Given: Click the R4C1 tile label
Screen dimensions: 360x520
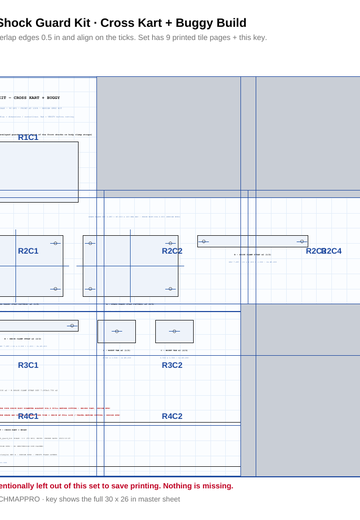Looking at the screenshot, I should pos(28,416).
